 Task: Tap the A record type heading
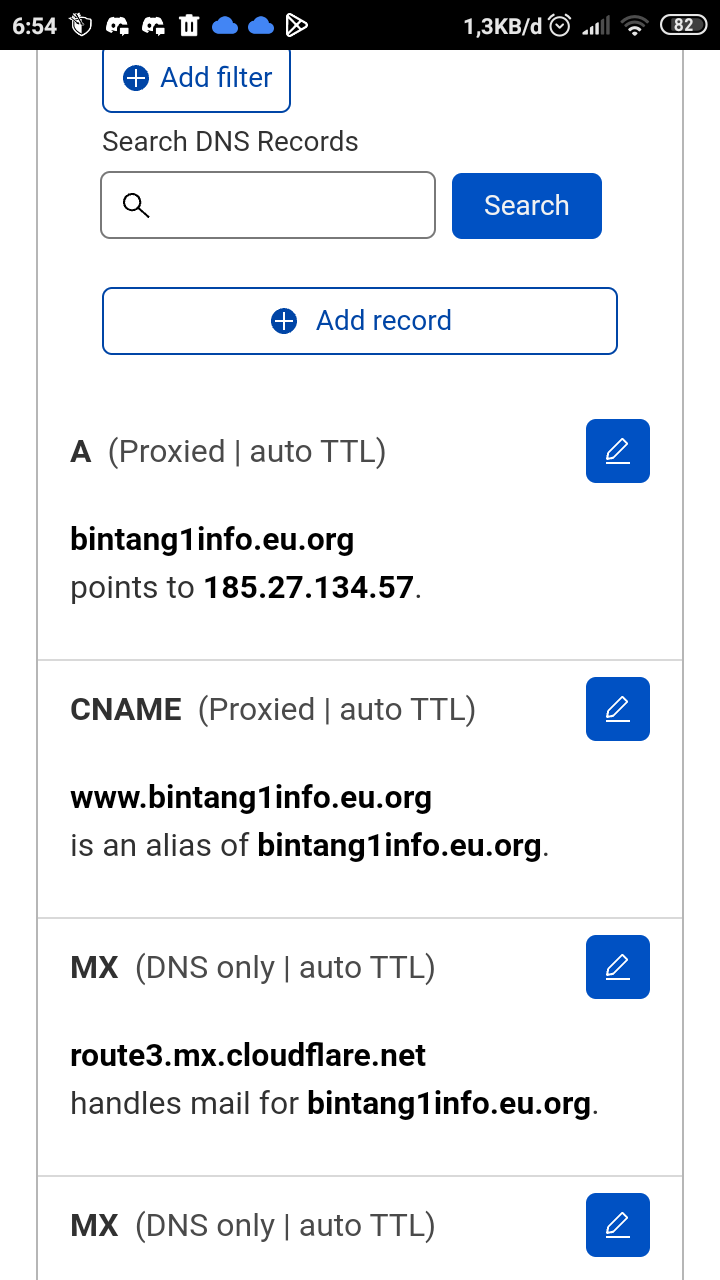coord(81,452)
